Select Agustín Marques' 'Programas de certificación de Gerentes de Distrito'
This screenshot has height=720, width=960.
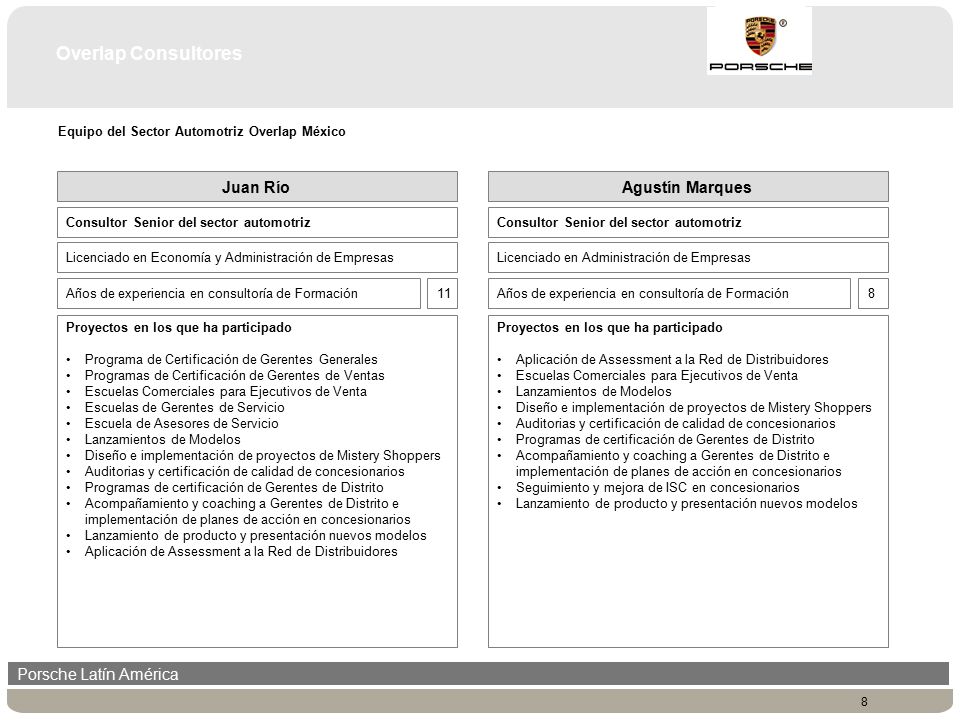665,439
